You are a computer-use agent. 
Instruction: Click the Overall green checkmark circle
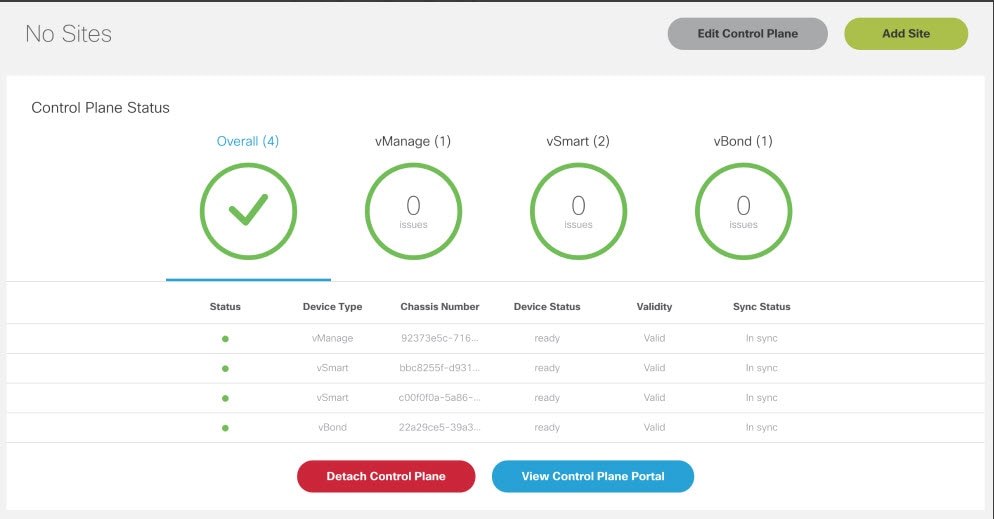pyautogui.click(x=248, y=211)
